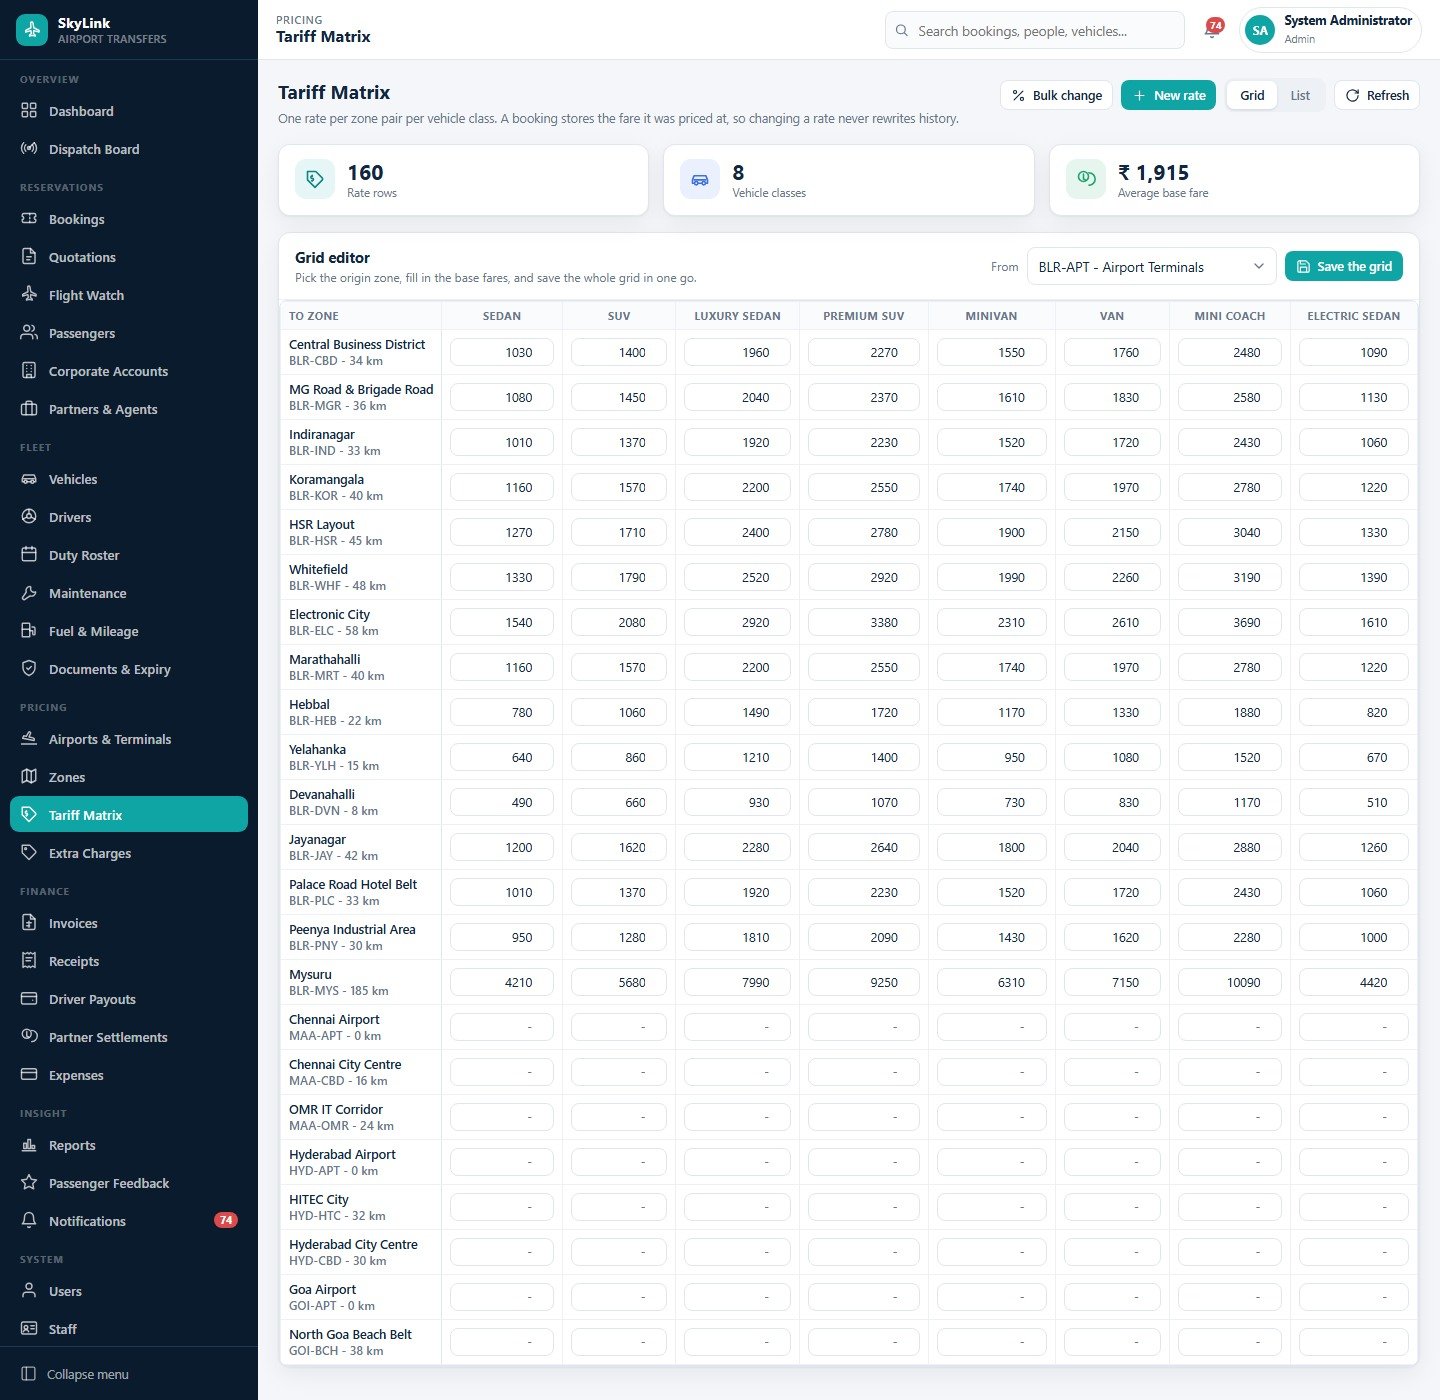Click the Airports & Terminals takeoff icon

point(29,739)
